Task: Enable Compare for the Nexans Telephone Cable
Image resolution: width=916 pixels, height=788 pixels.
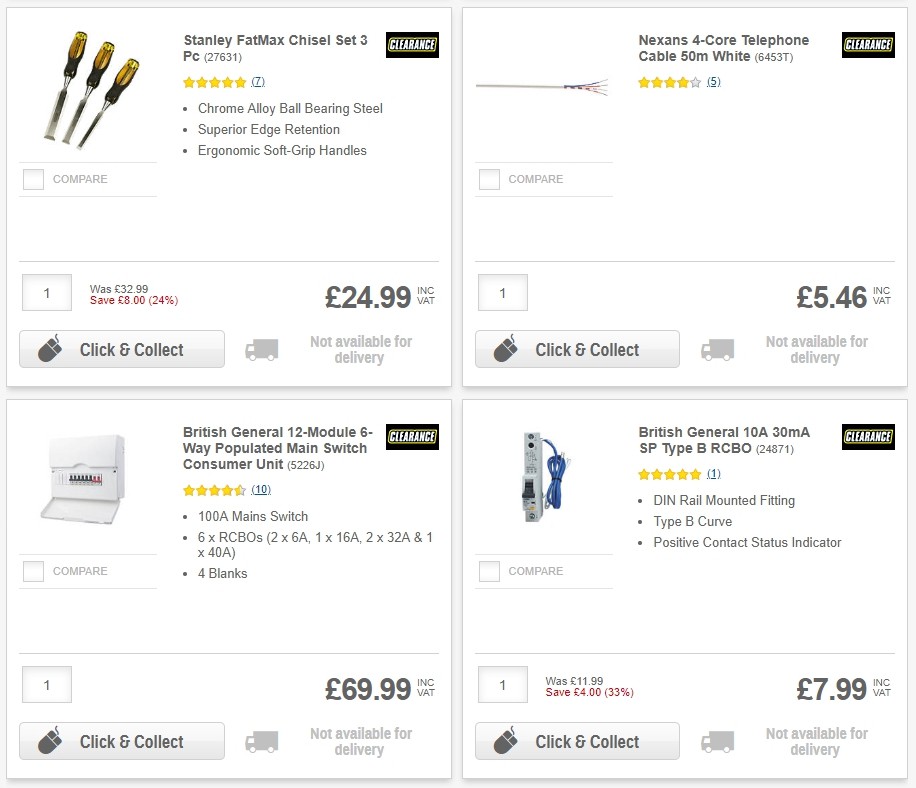Action: [x=489, y=179]
